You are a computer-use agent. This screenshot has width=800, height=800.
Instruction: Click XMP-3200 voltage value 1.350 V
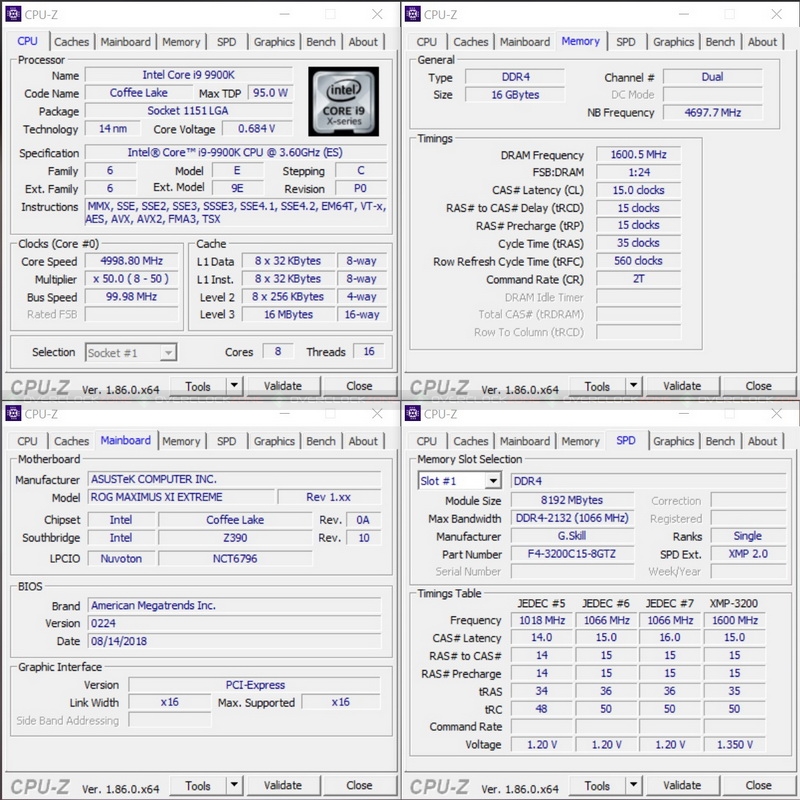pos(735,745)
